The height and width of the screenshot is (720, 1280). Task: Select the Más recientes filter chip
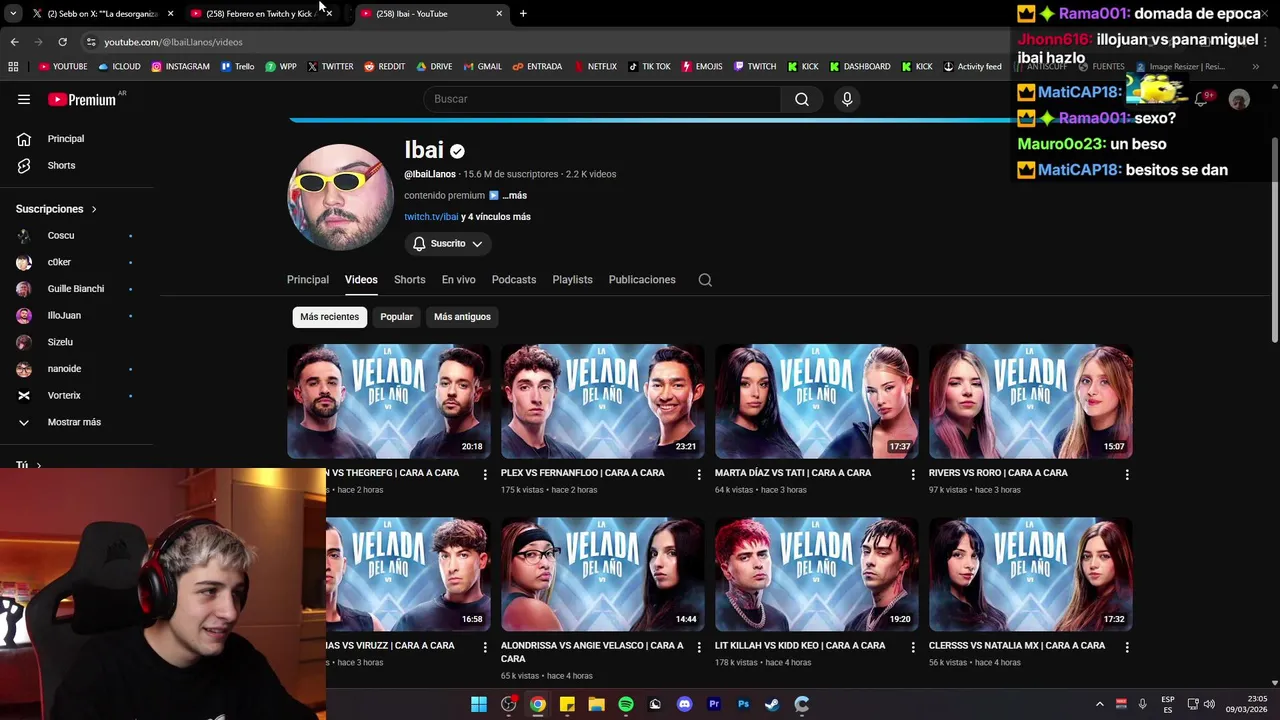click(x=329, y=317)
